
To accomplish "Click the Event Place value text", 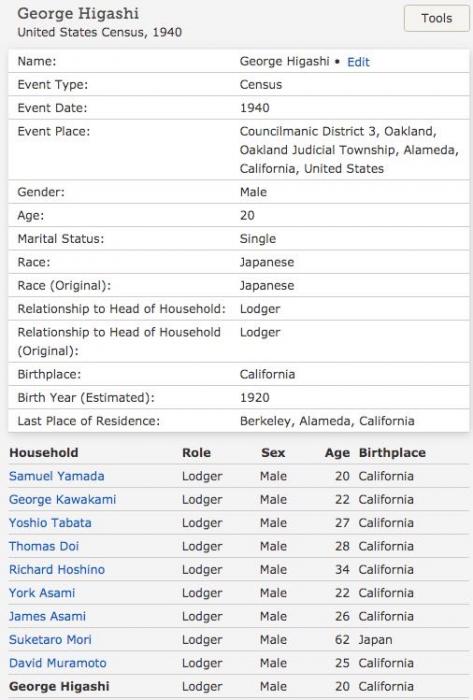I will pos(349,150).
